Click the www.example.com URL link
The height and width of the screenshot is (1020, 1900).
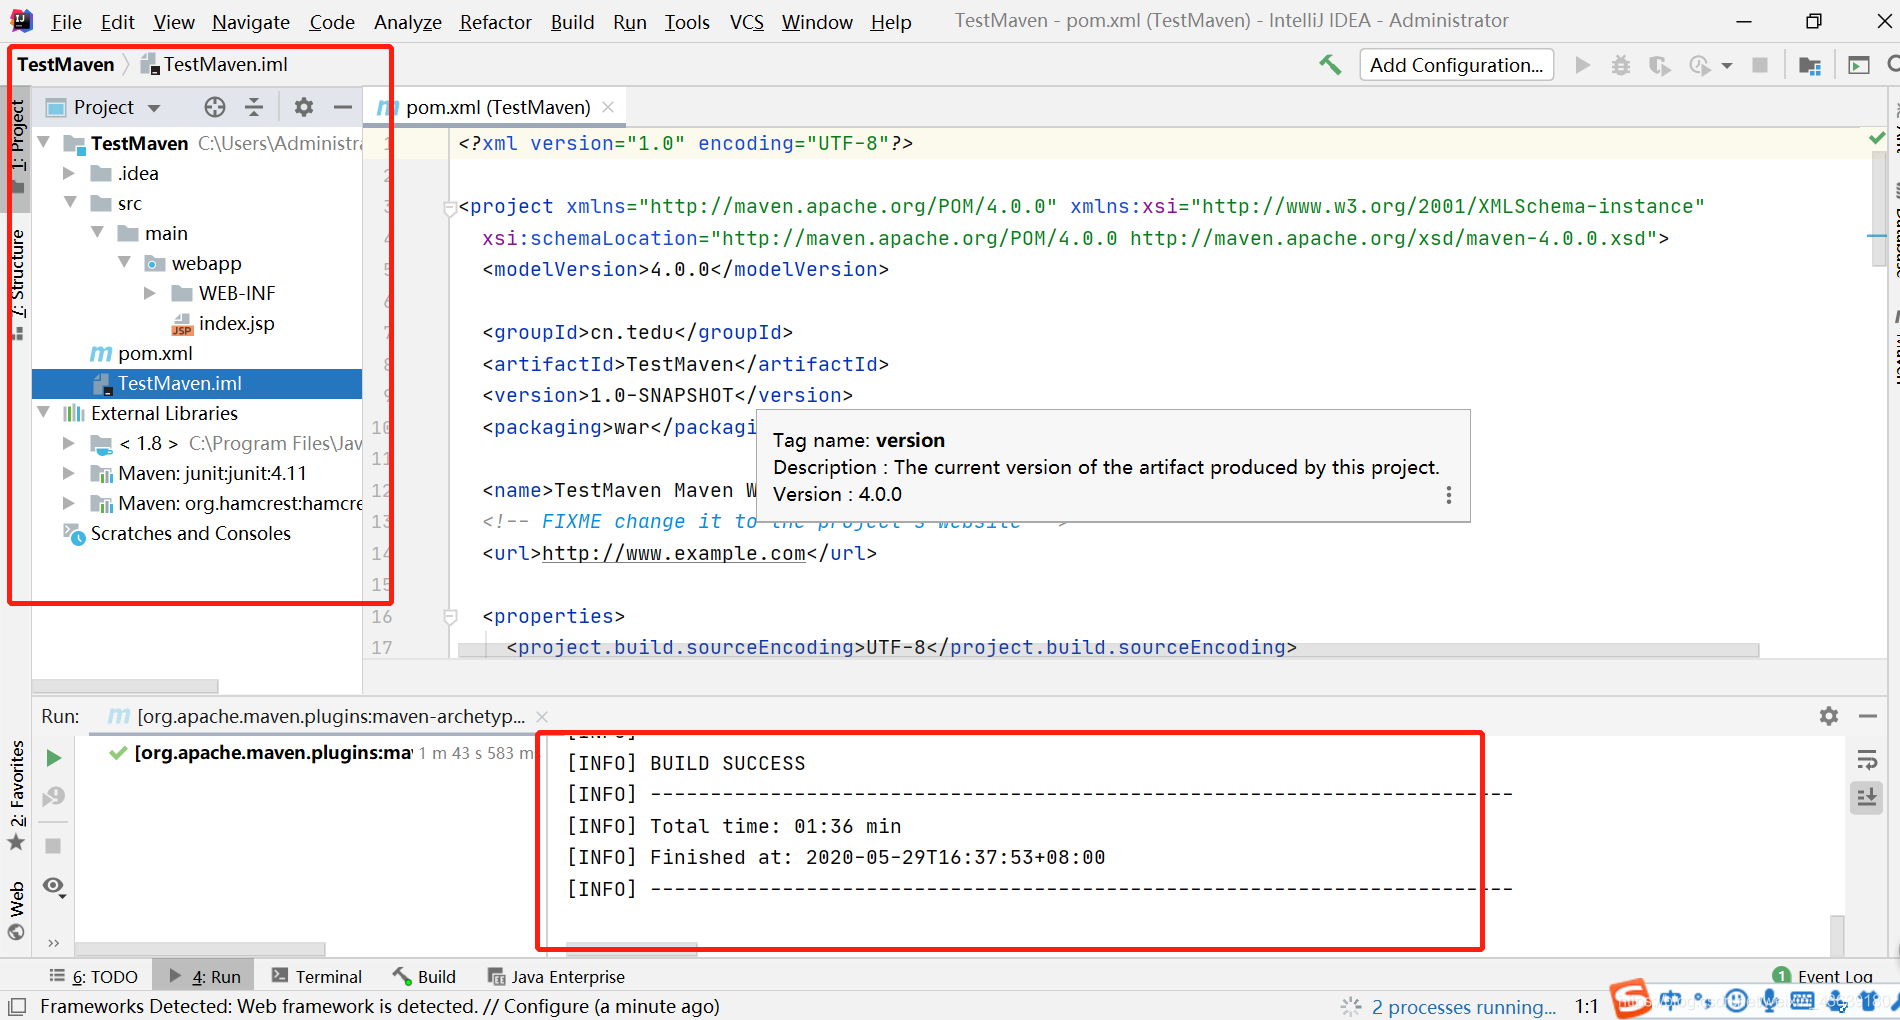pyautogui.click(x=673, y=553)
